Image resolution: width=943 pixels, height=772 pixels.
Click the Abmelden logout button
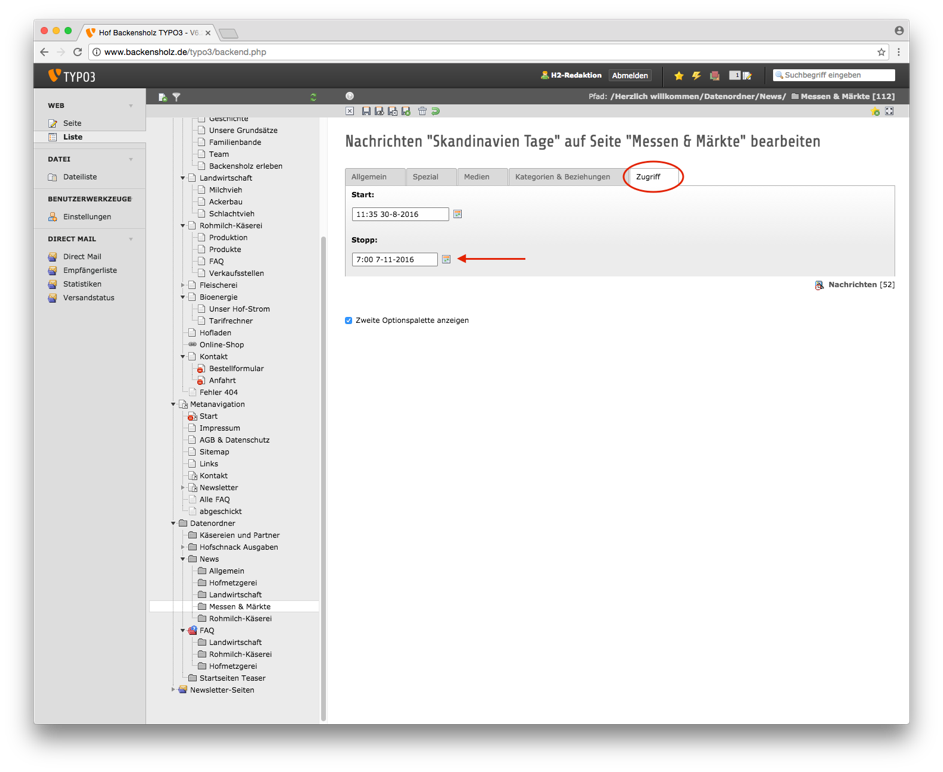pos(630,75)
